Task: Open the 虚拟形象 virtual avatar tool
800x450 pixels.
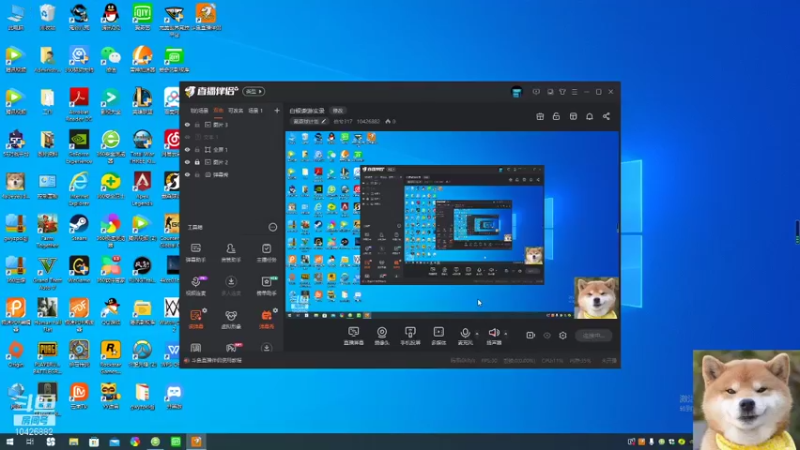Action: coord(231,319)
